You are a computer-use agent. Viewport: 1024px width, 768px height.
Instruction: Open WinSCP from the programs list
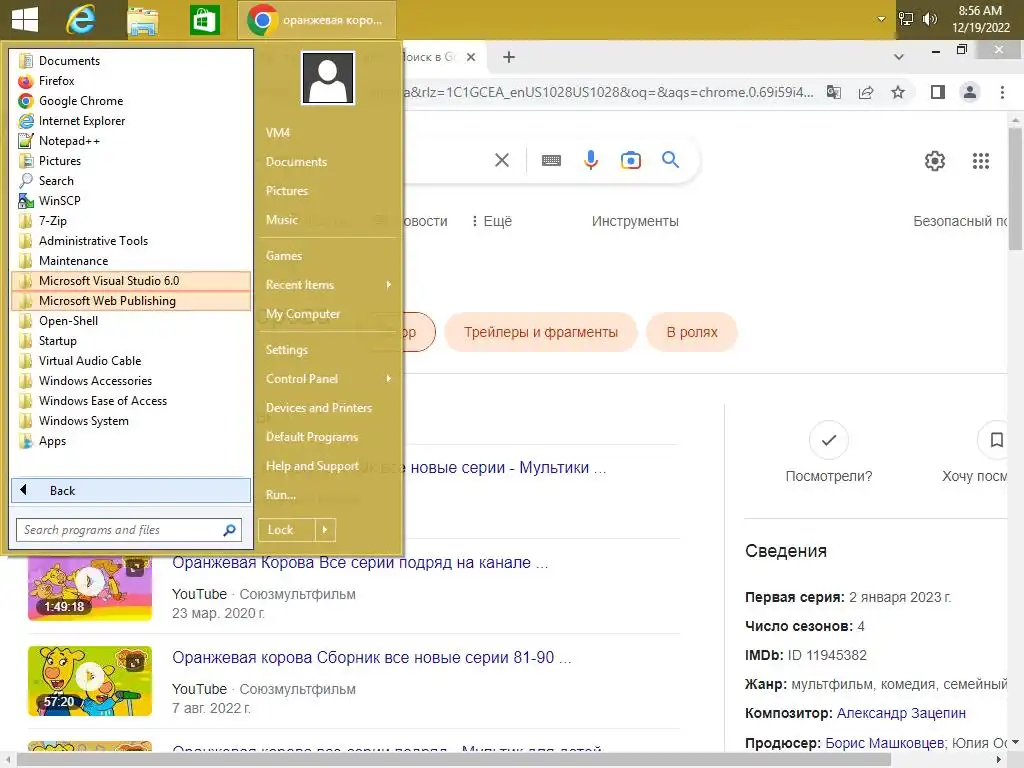point(131,200)
